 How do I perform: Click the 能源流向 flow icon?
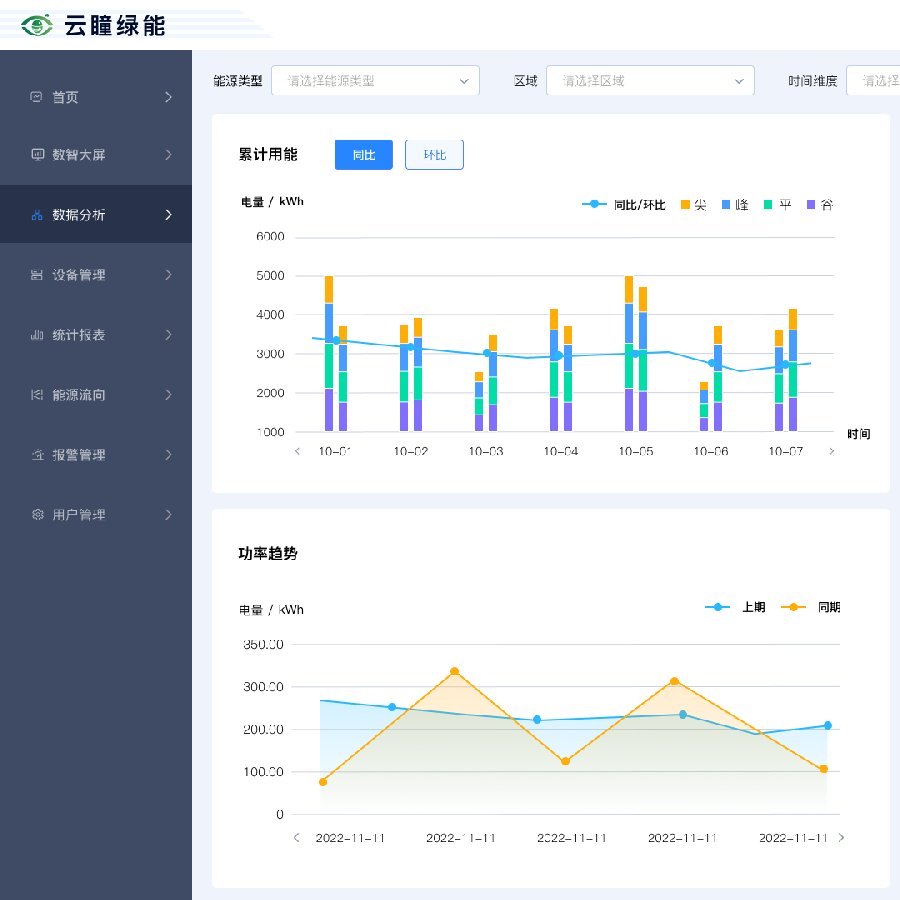[37, 395]
